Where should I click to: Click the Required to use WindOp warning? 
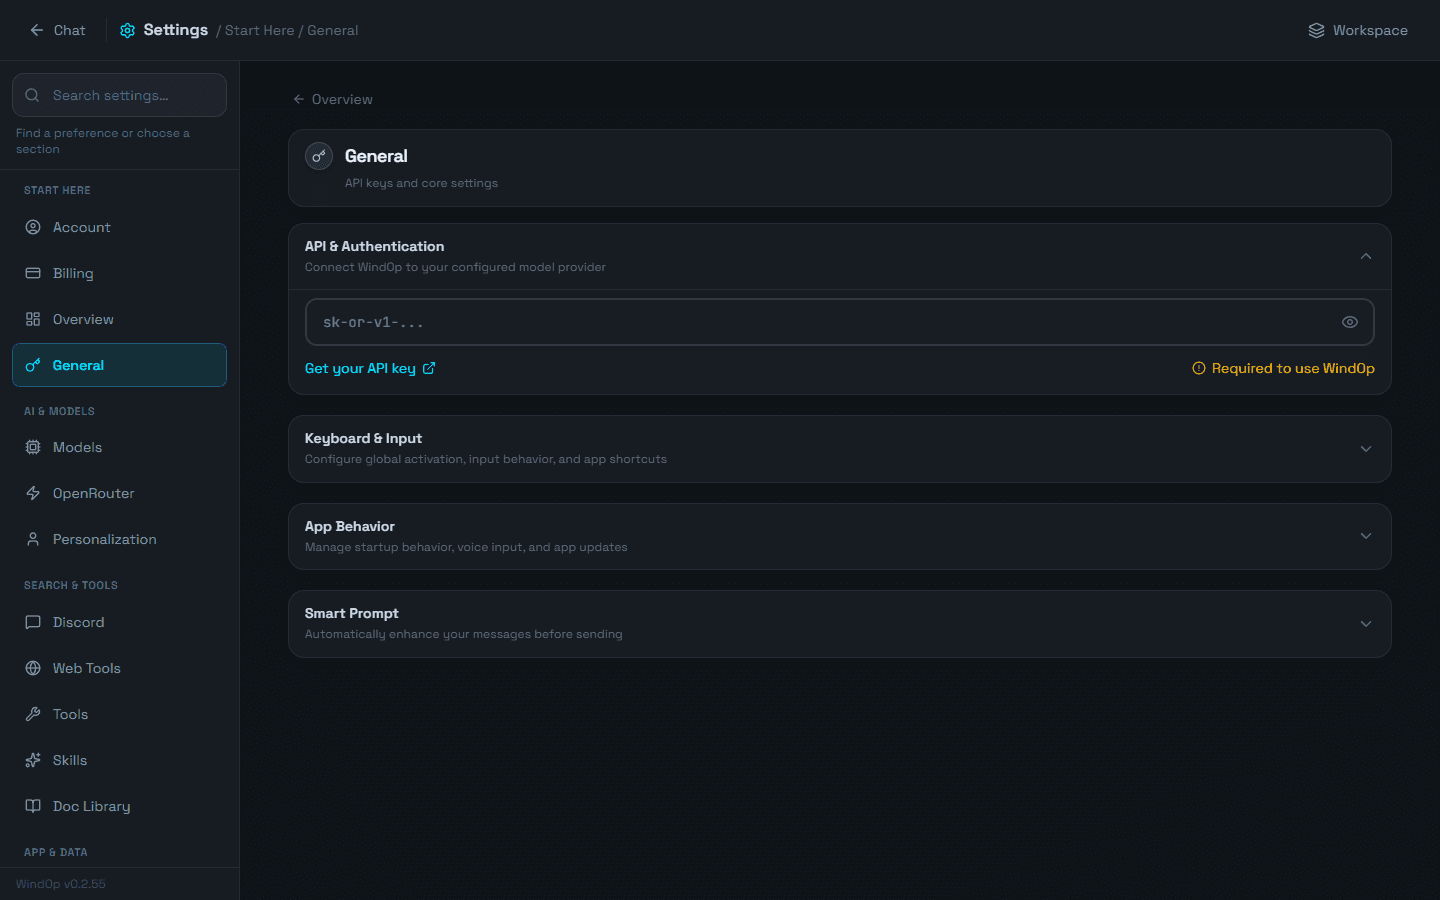1283,368
